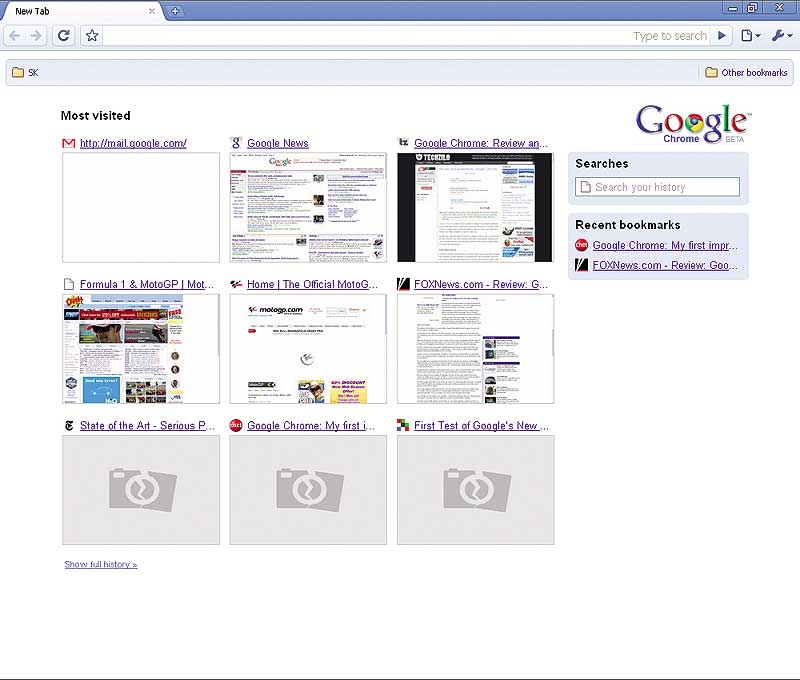Reload the current page
This screenshot has height=680, width=800.
click(63, 36)
